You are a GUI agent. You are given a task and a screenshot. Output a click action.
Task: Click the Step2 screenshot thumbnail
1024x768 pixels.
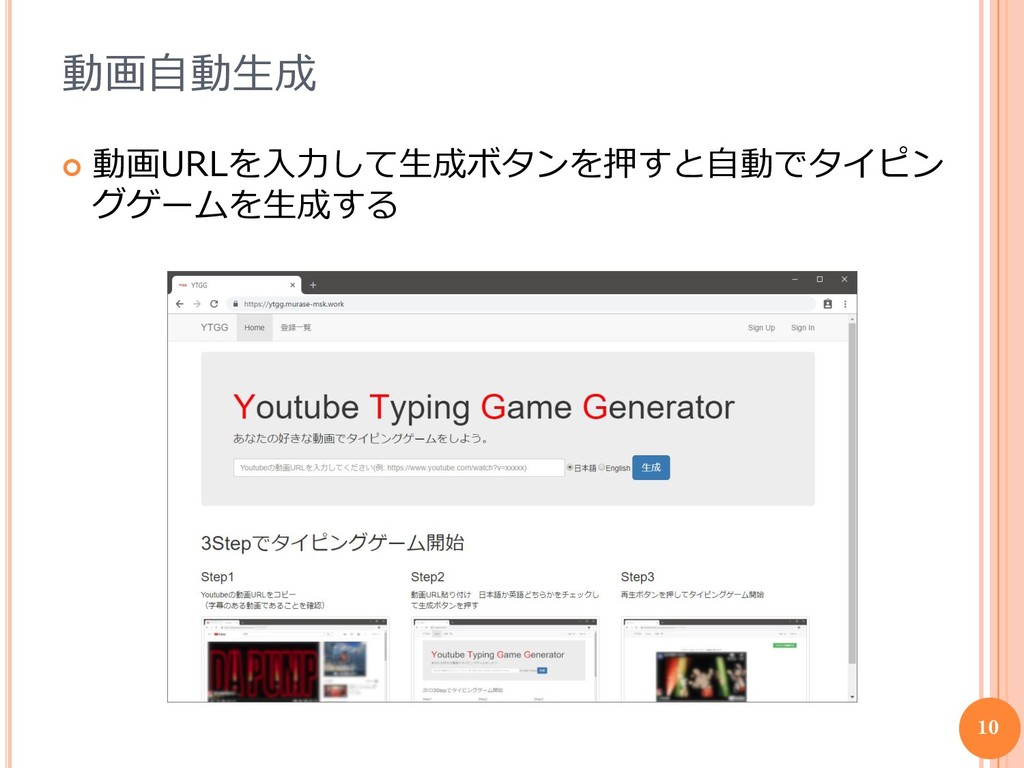coord(505,660)
